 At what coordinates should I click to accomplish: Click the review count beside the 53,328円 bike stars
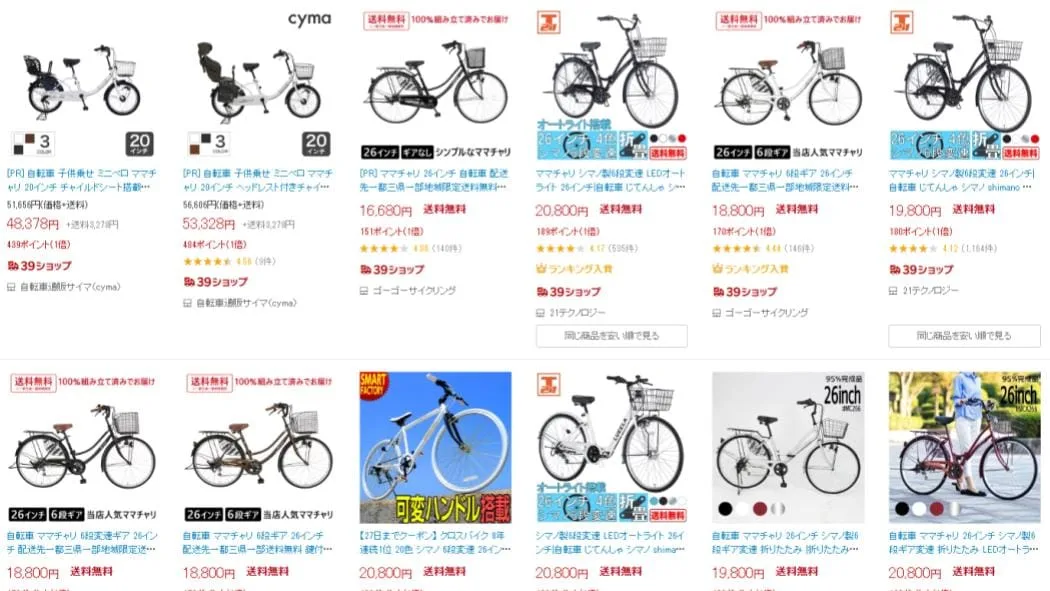tap(265, 262)
